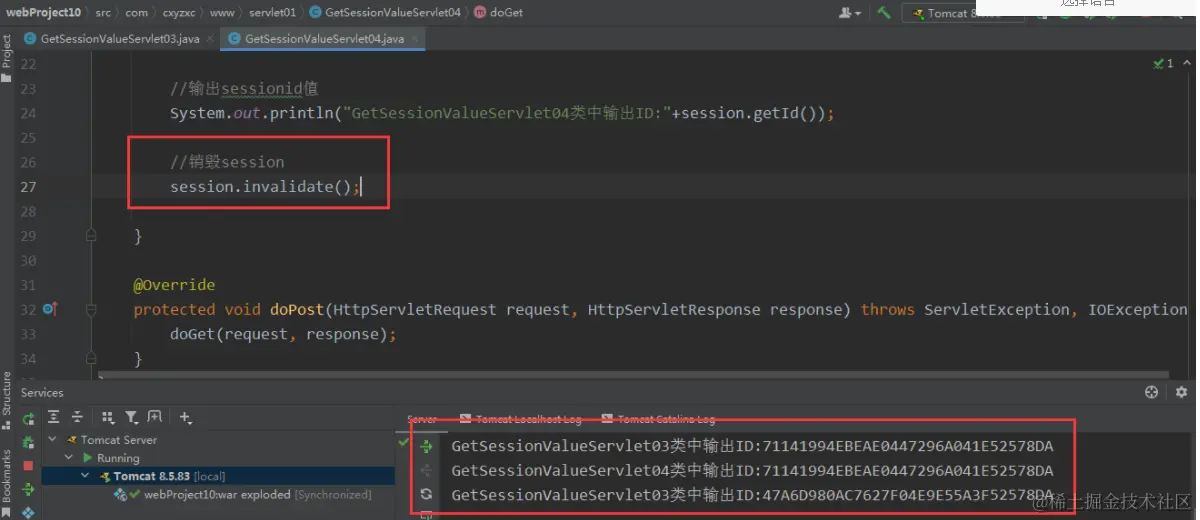The image size is (1200, 520).
Task: Open the Tomcat run configuration dropdown
Action: click(963, 13)
